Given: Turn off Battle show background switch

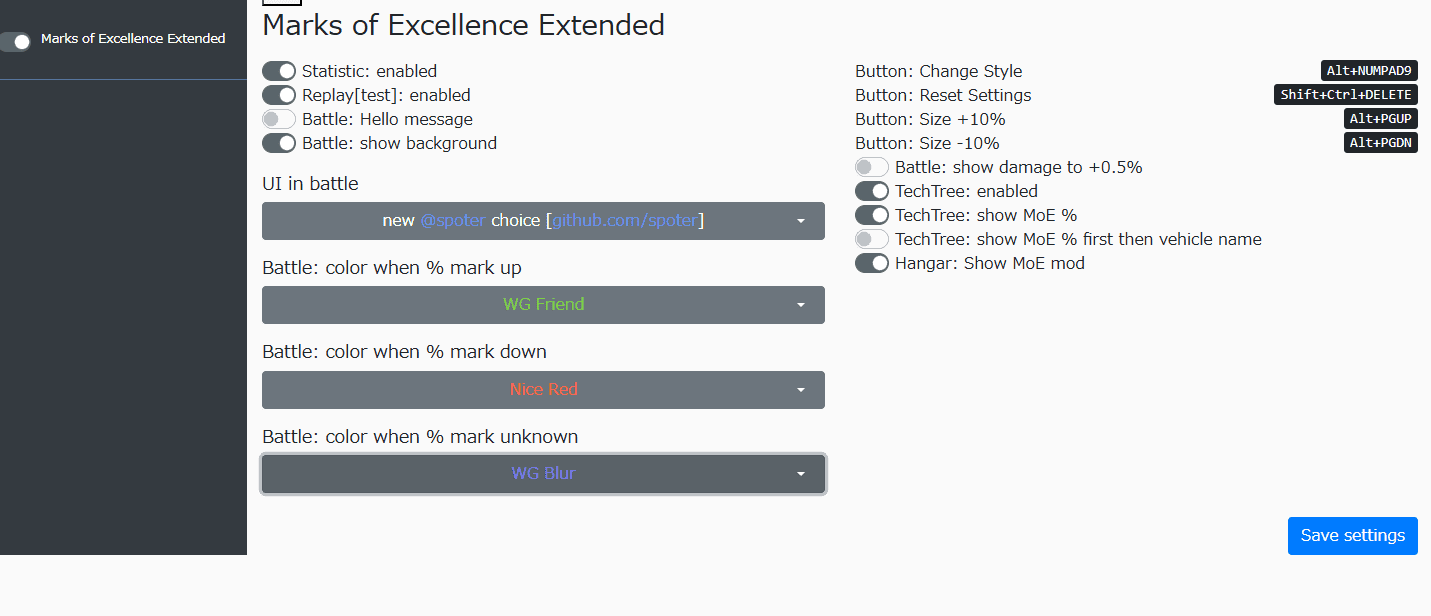Looking at the screenshot, I should coord(279,143).
